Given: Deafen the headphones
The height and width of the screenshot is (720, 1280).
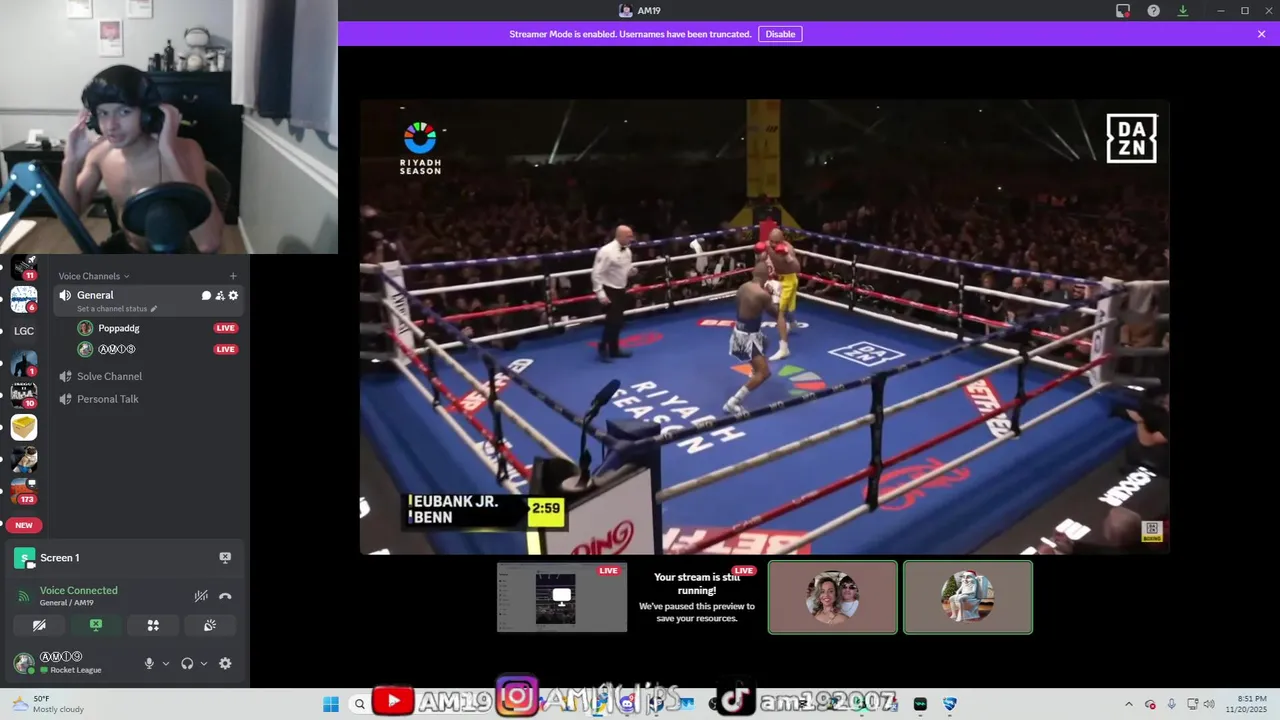Looking at the screenshot, I should point(187,663).
